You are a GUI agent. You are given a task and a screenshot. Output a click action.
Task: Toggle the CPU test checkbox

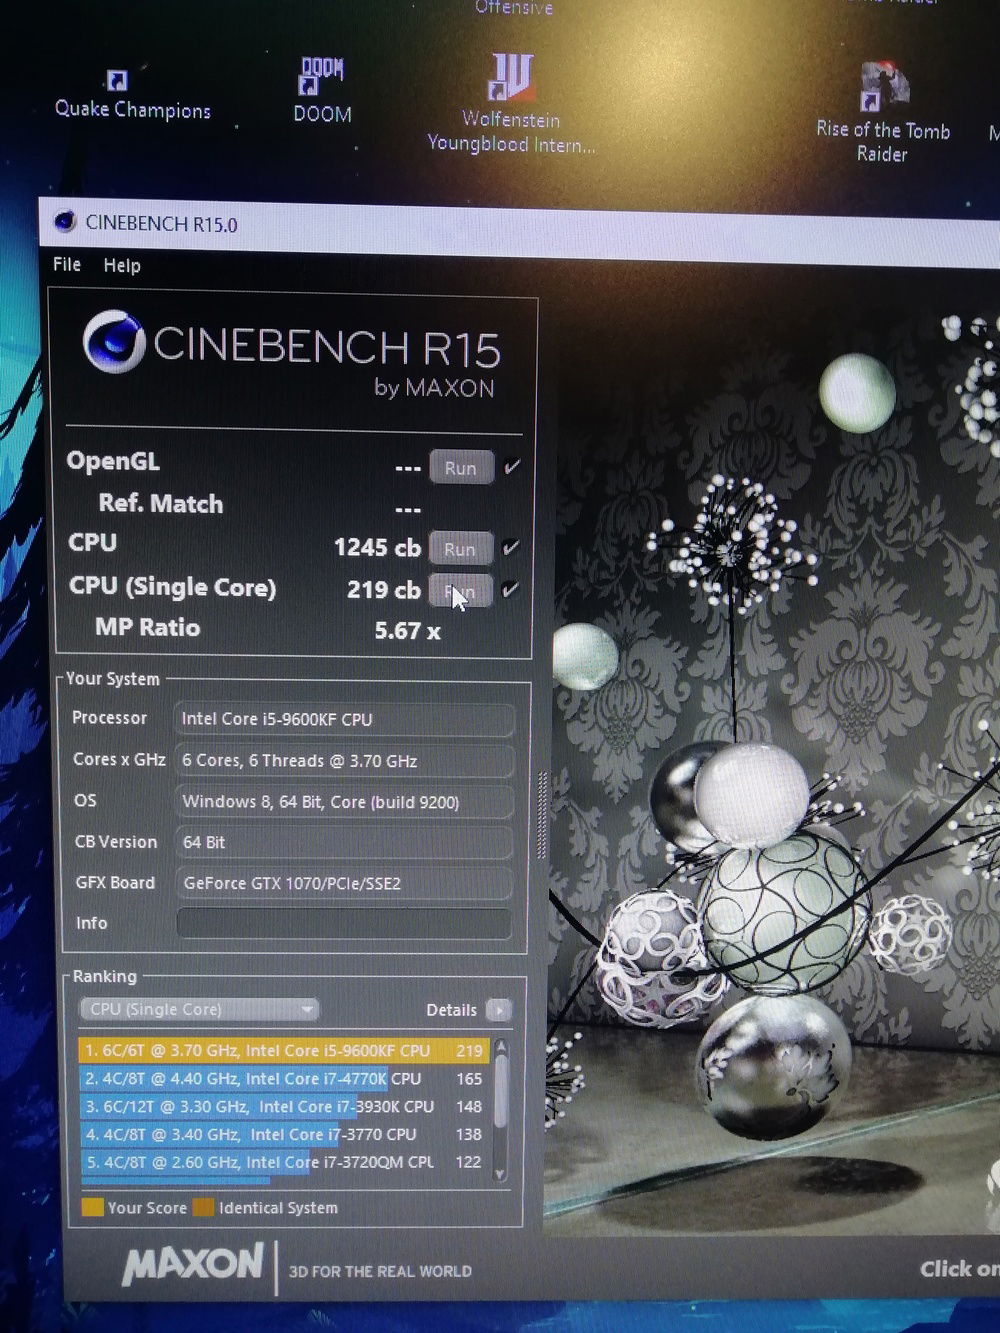(511, 548)
